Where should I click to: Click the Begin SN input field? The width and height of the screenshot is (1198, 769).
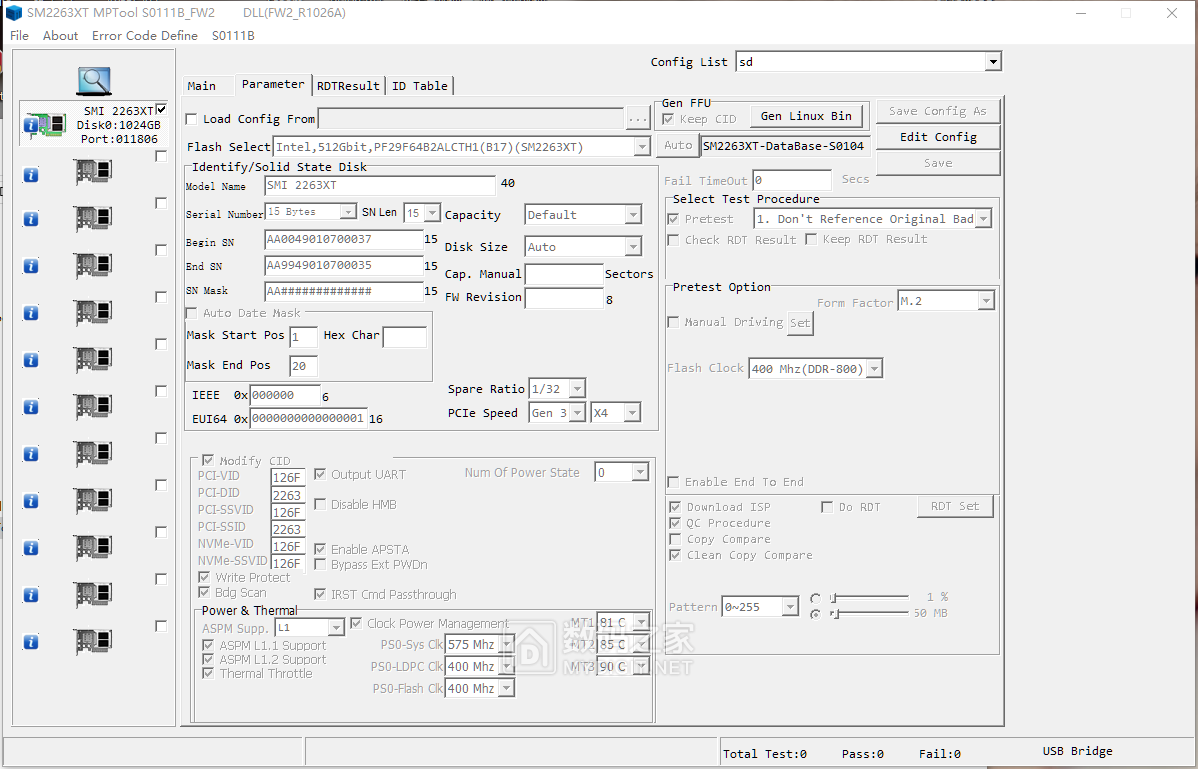343,240
